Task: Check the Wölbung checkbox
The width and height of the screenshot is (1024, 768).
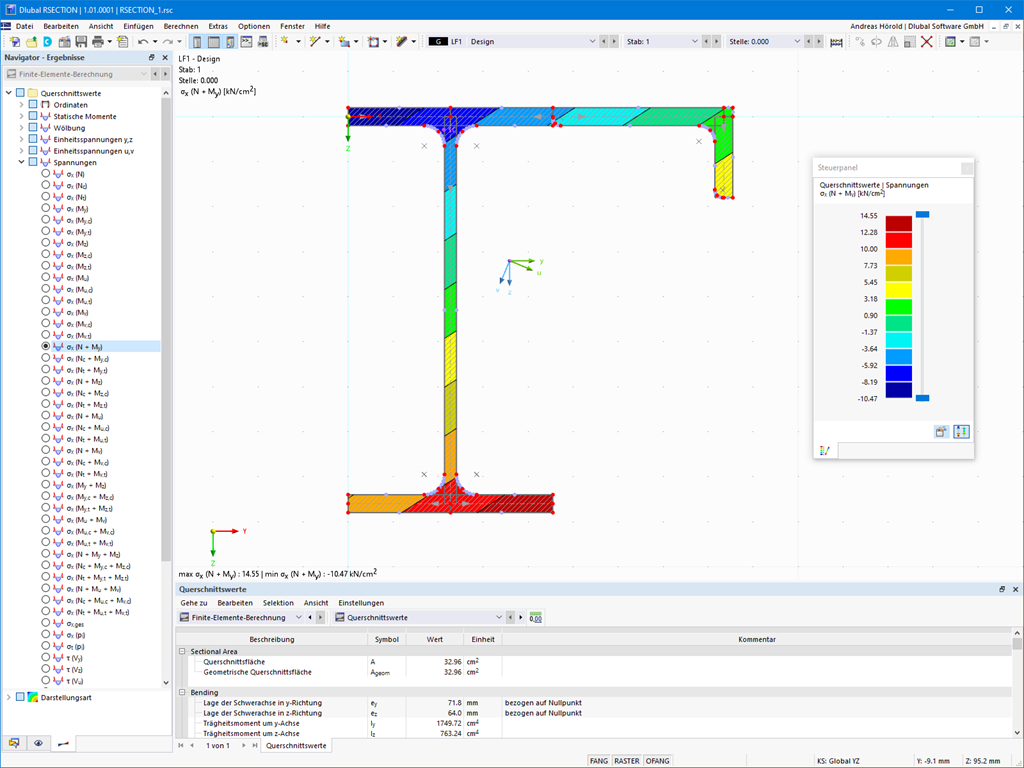Action: (33, 128)
